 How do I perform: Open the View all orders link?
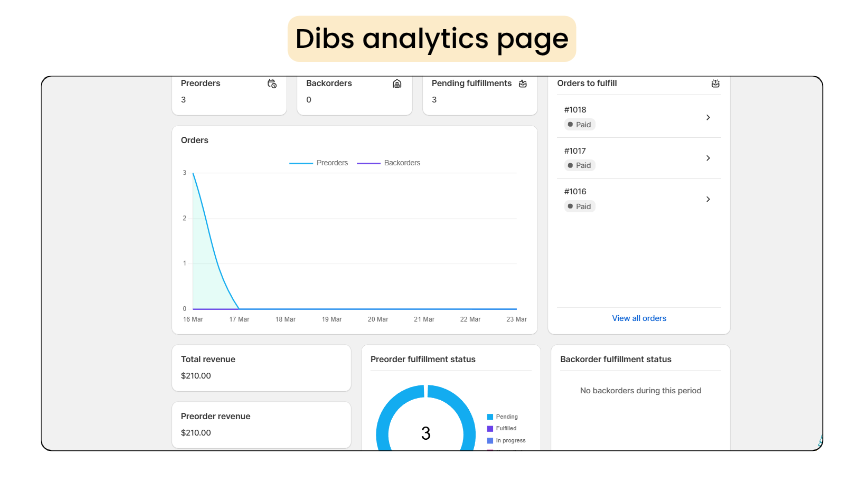(639, 318)
